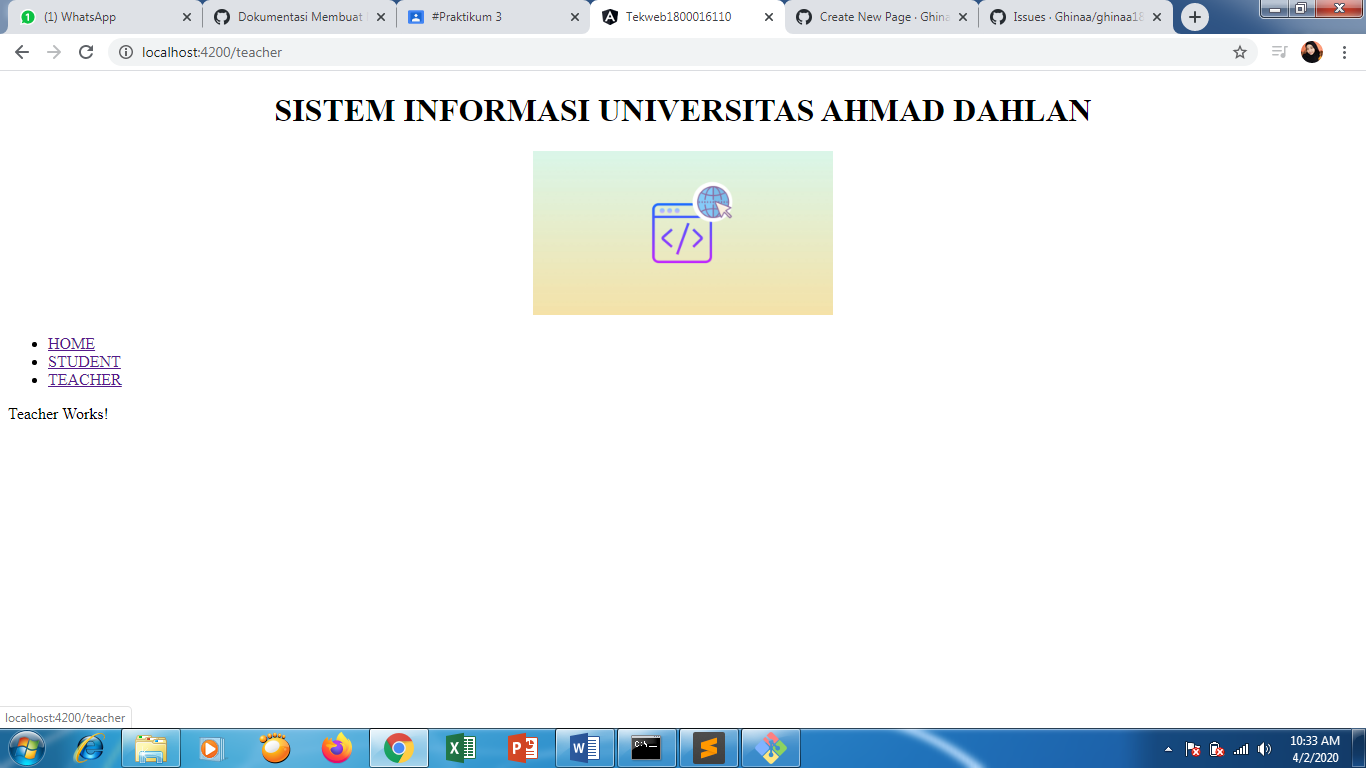1366x768 pixels.
Task: Close the Issues Ghinaa tab
Action: pyautogui.click(x=1156, y=17)
